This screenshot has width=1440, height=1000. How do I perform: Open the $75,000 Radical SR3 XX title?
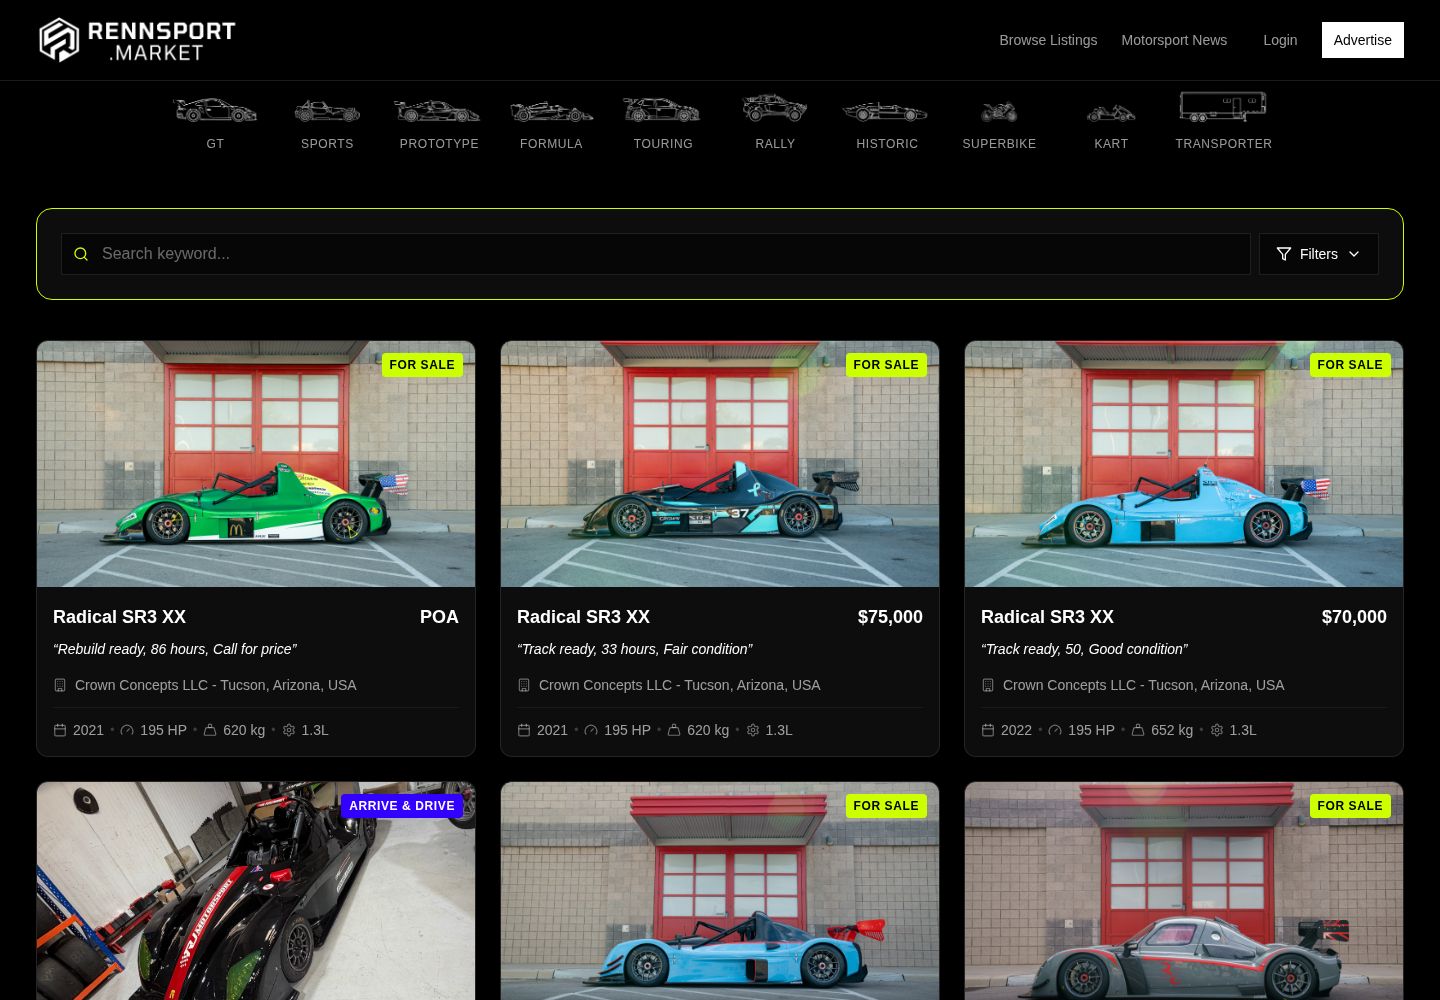583,617
